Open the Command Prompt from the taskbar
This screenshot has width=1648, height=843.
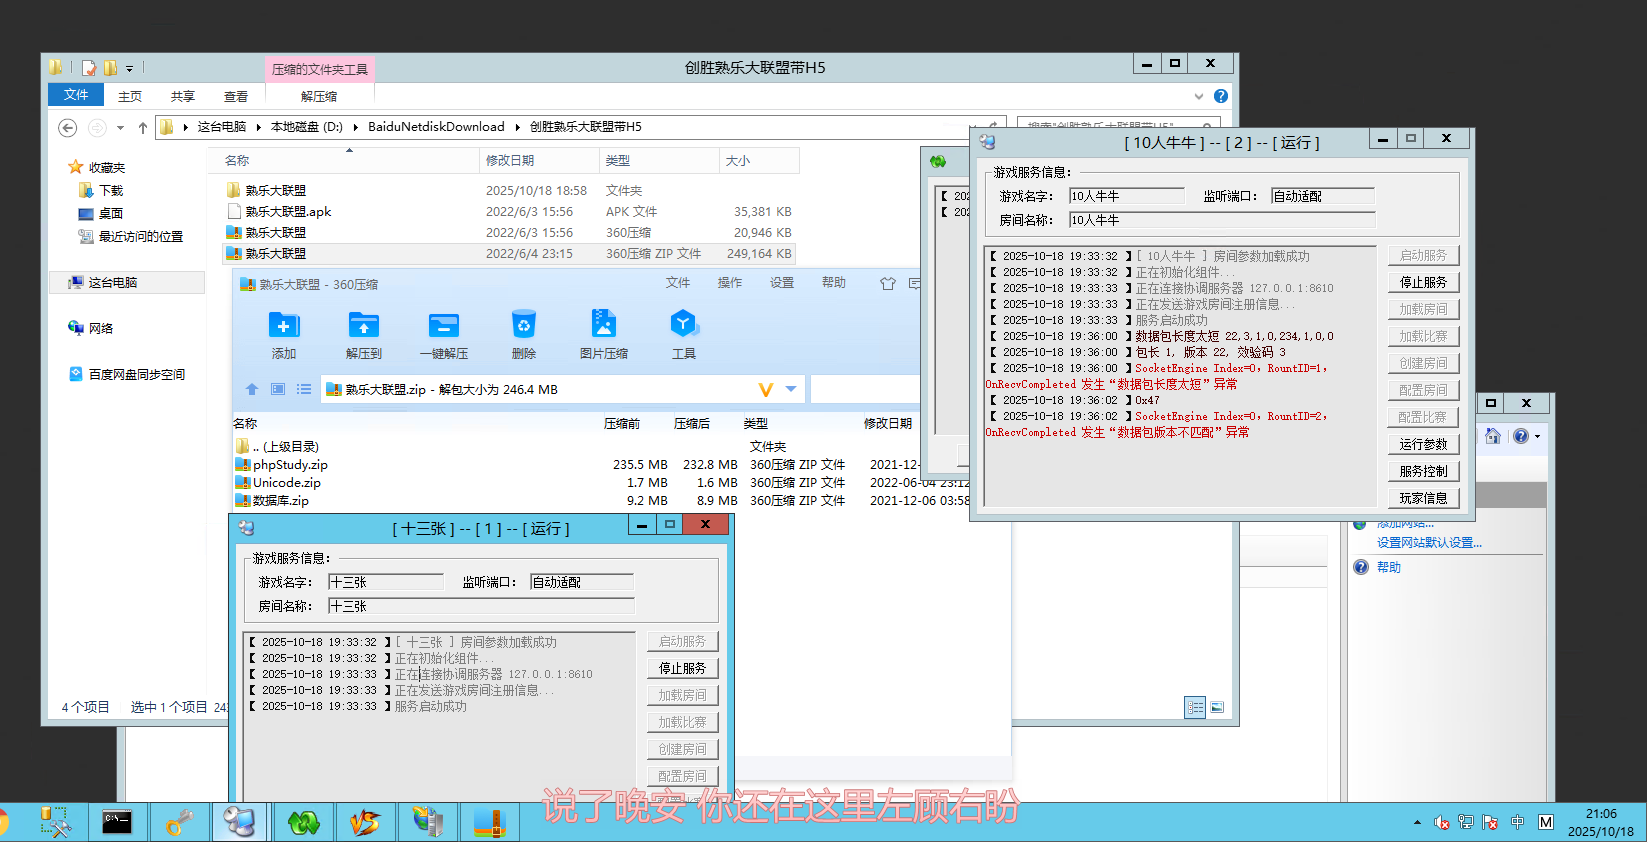pos(117,823)
